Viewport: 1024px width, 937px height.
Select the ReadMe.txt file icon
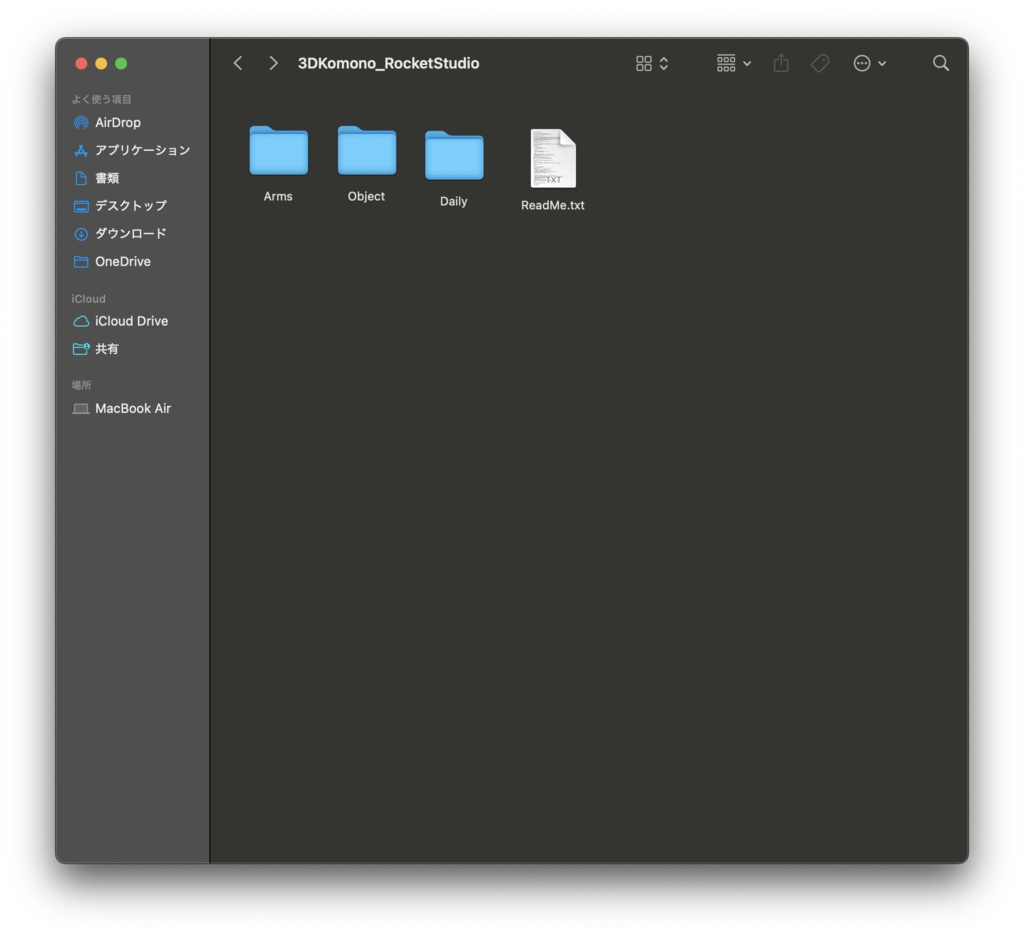tap(553, 158)
